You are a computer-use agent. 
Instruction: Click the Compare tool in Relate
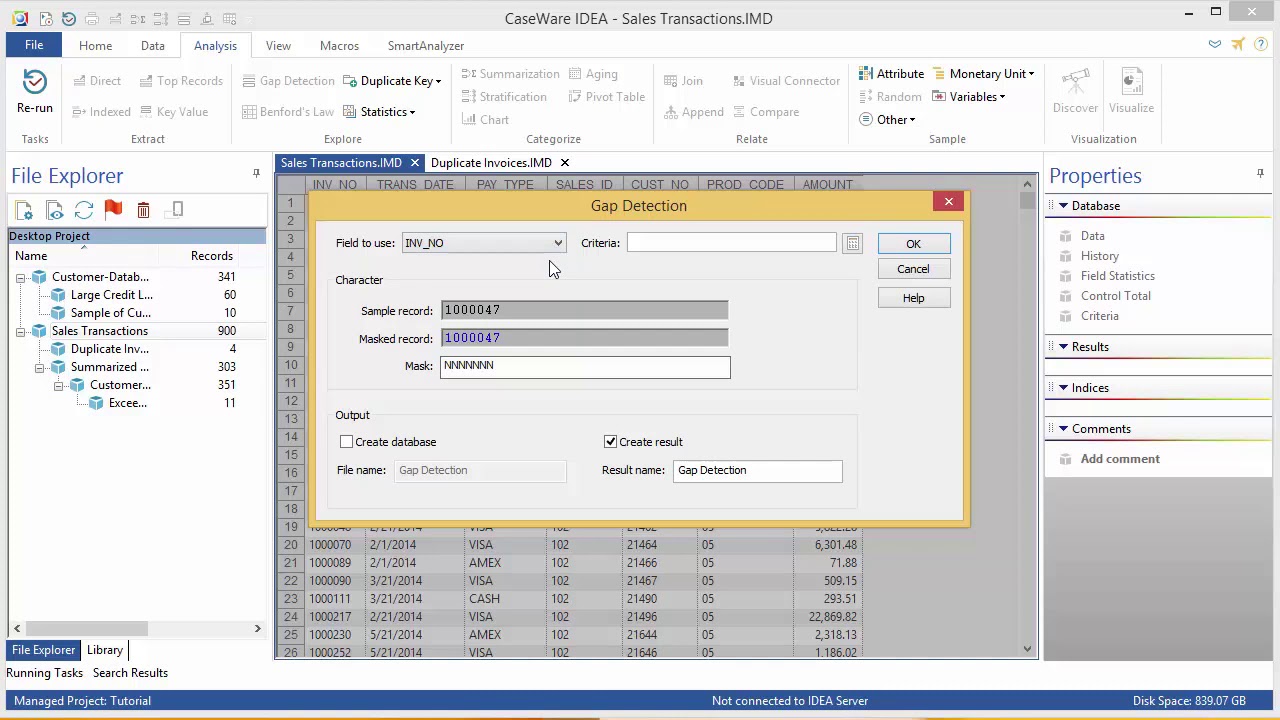(765, 112)
